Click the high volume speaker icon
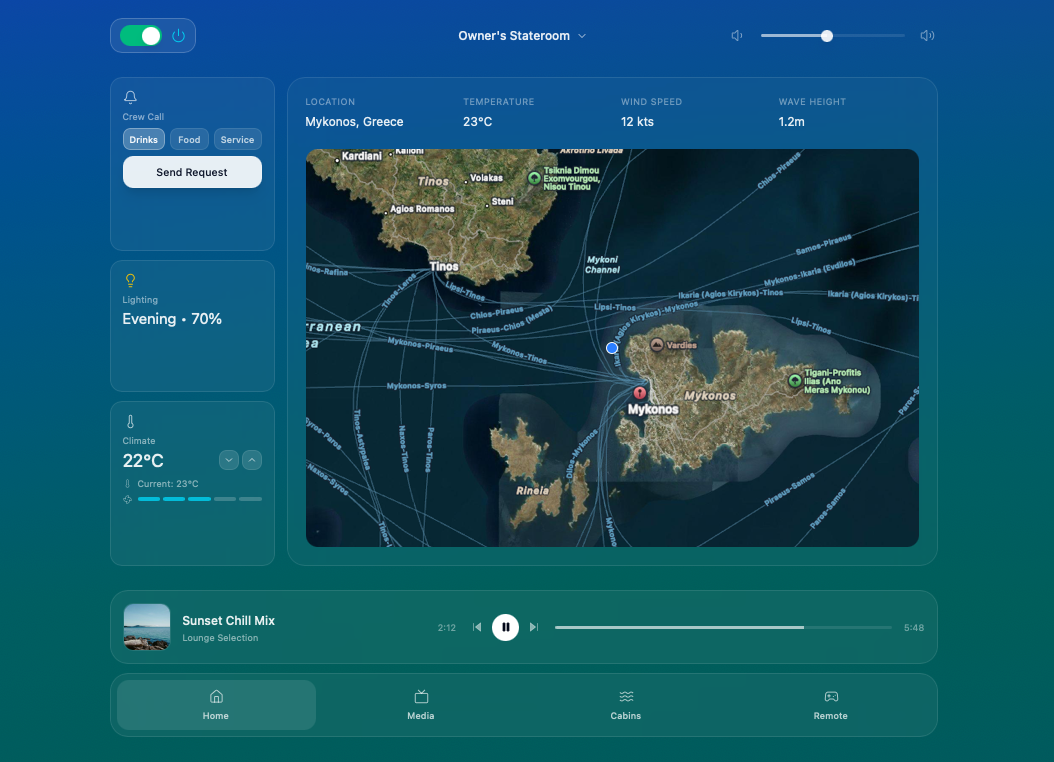 coord(927,36)
